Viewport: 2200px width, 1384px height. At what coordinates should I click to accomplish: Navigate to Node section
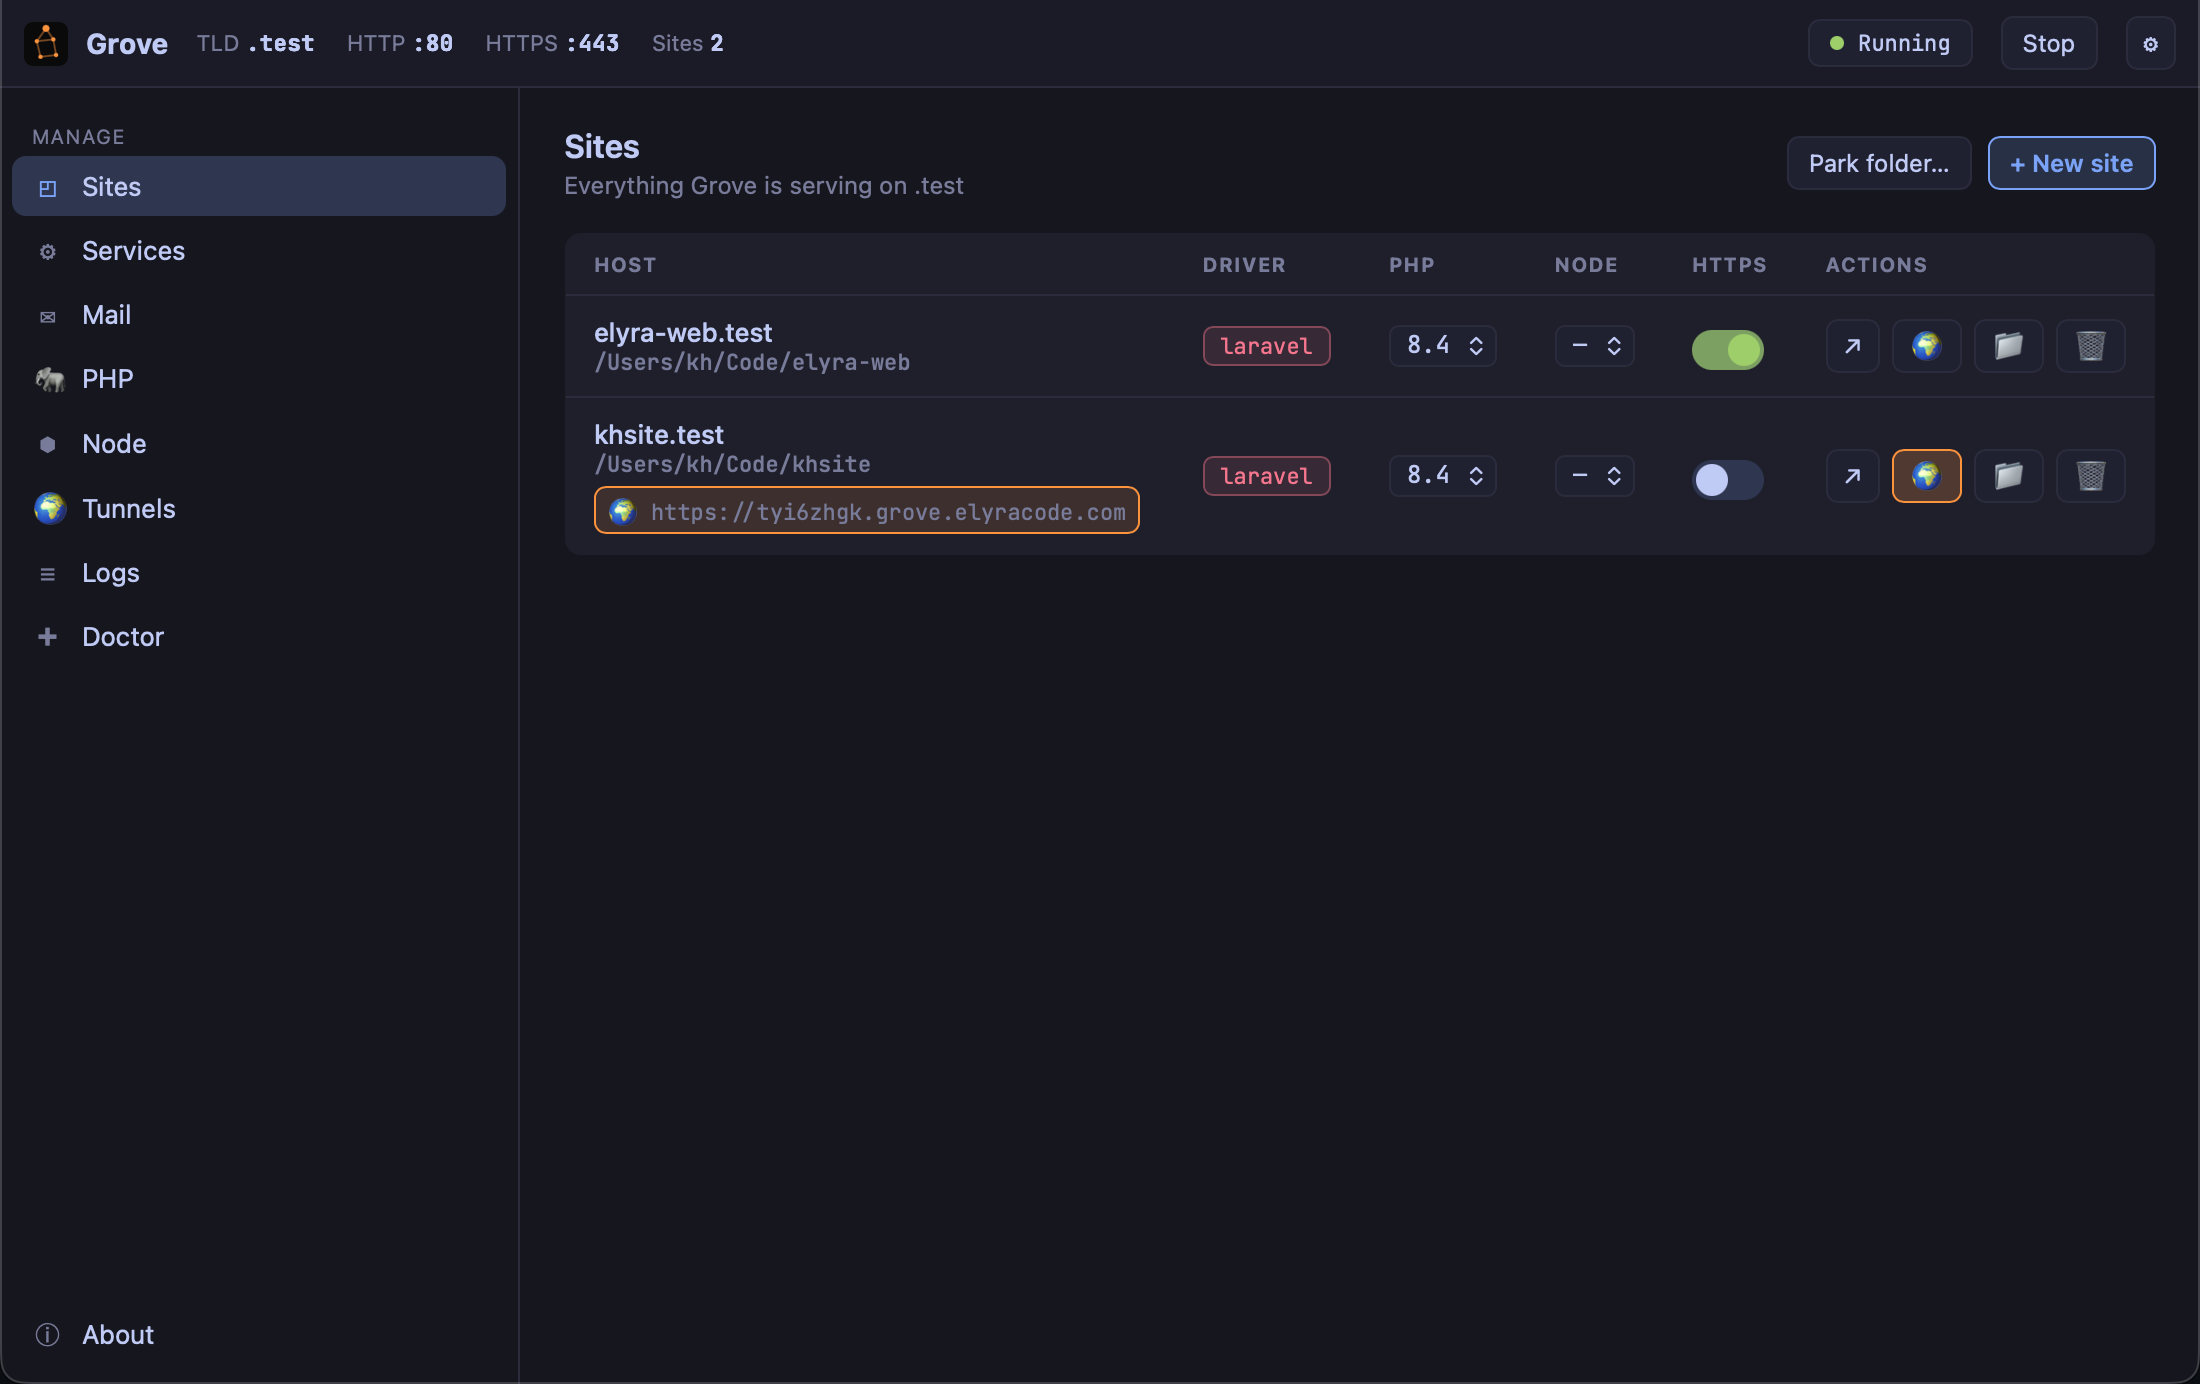point(259,444)
